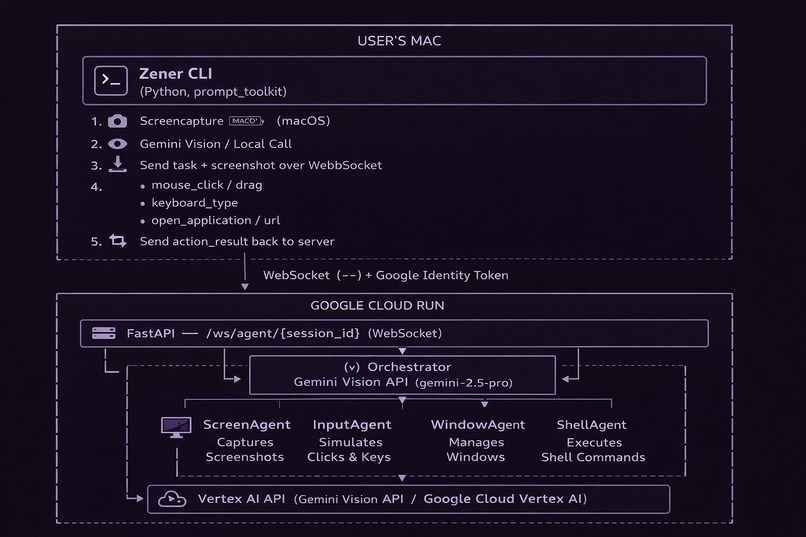Click the "(macOS)" text in step 1
Screen dimensions: 806x537
coord(303,121)
